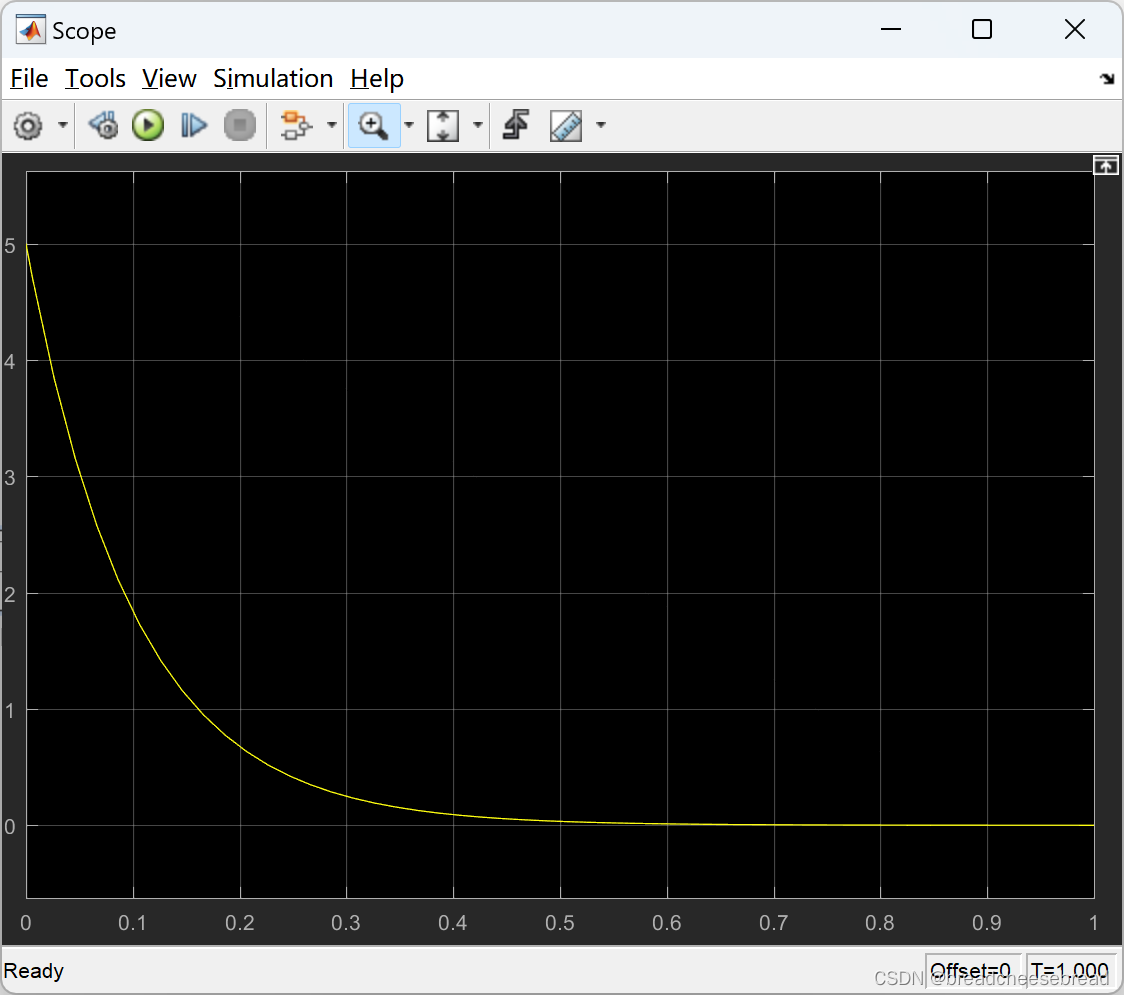This screenshot has width=1124, height=995.
Task: Open the View menu
Action: [169, 78]
